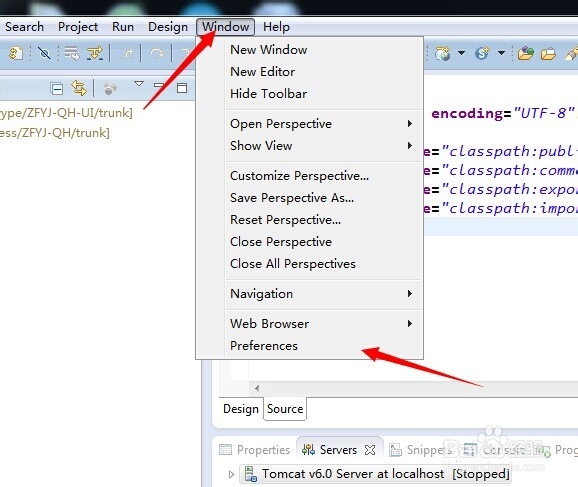This screenshot has height=487, width=578.
Task: Open the Help menu
Action: click(276, 27)
